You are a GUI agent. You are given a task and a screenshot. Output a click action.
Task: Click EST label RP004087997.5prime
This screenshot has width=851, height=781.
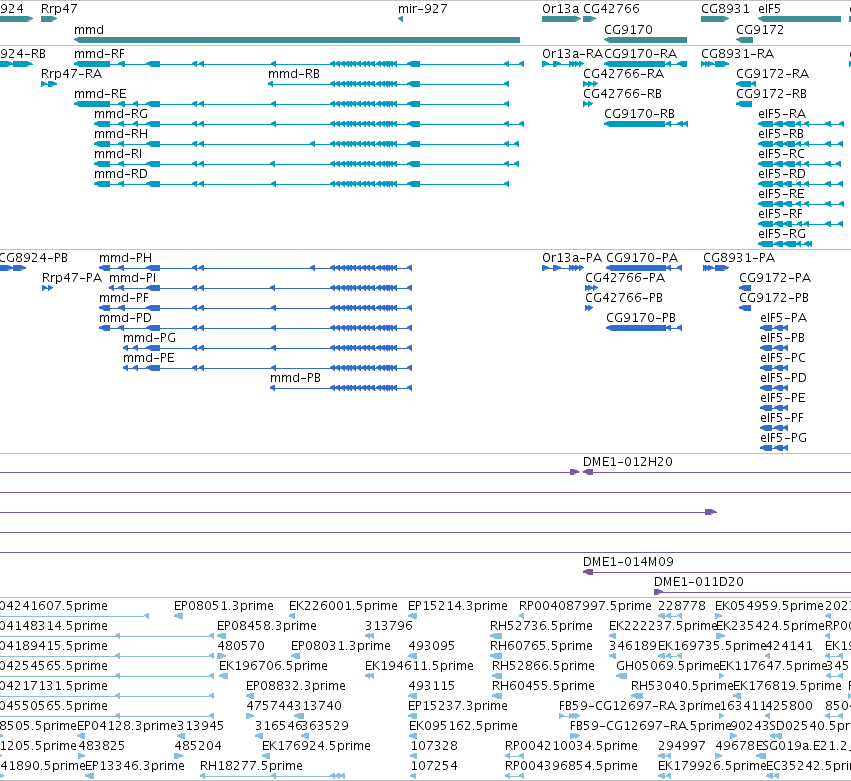(x=586, y=606)
